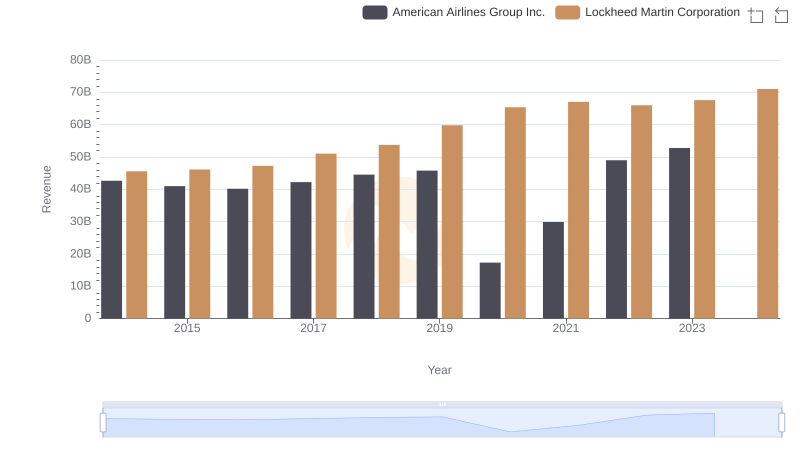800x461 pixels.
Task: Click the American Airlines 2020 bar
Action: coord(490,291)
